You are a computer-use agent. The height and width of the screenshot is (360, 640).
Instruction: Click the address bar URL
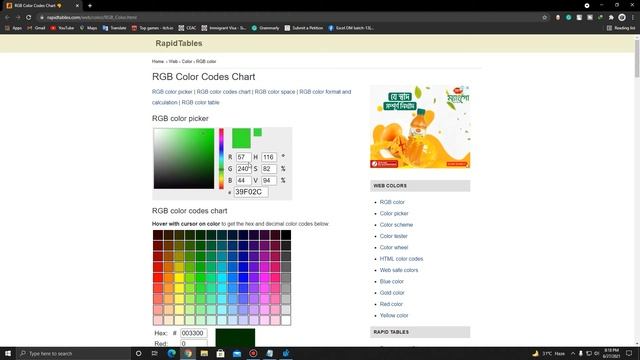[x=91, y=18]
